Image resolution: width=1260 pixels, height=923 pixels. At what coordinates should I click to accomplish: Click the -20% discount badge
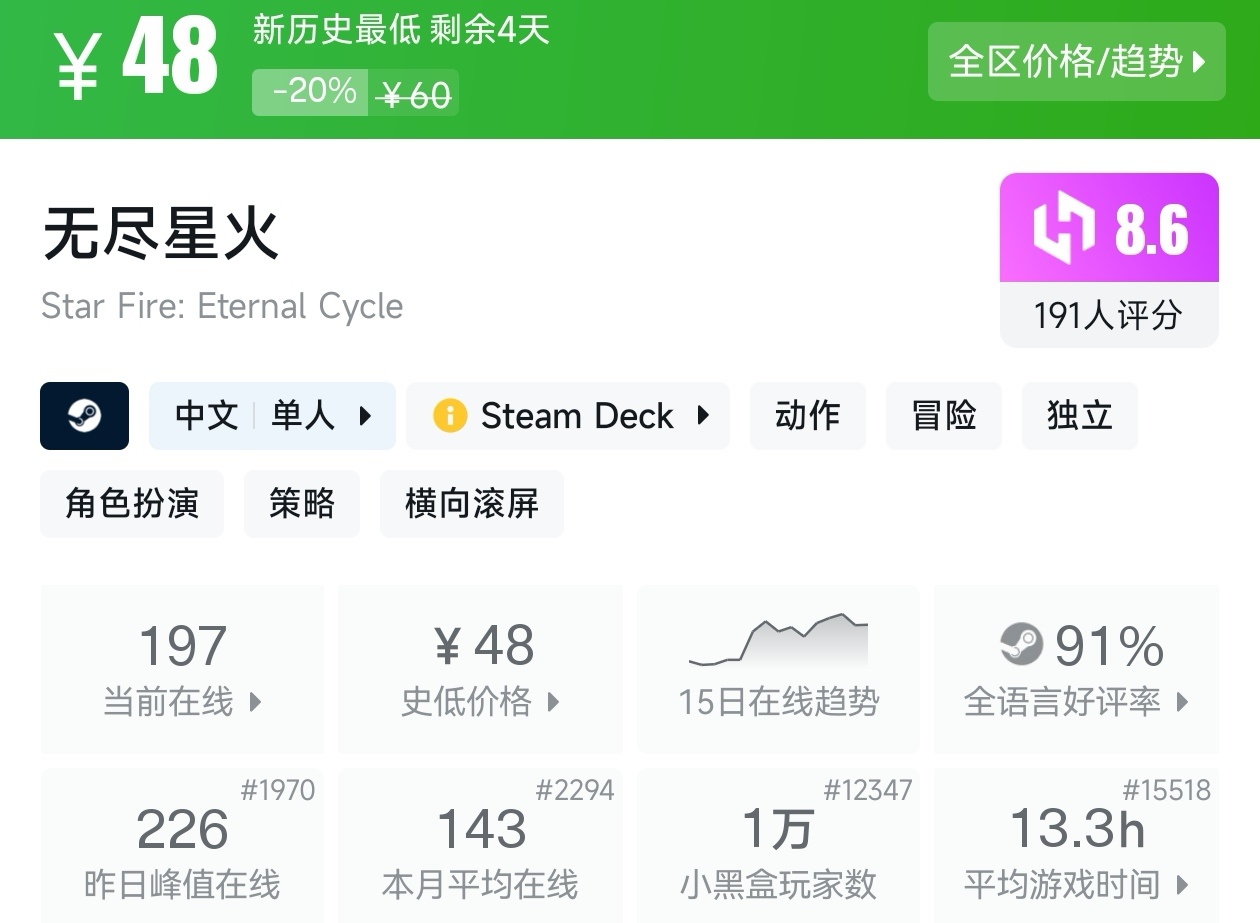(311, 93)
